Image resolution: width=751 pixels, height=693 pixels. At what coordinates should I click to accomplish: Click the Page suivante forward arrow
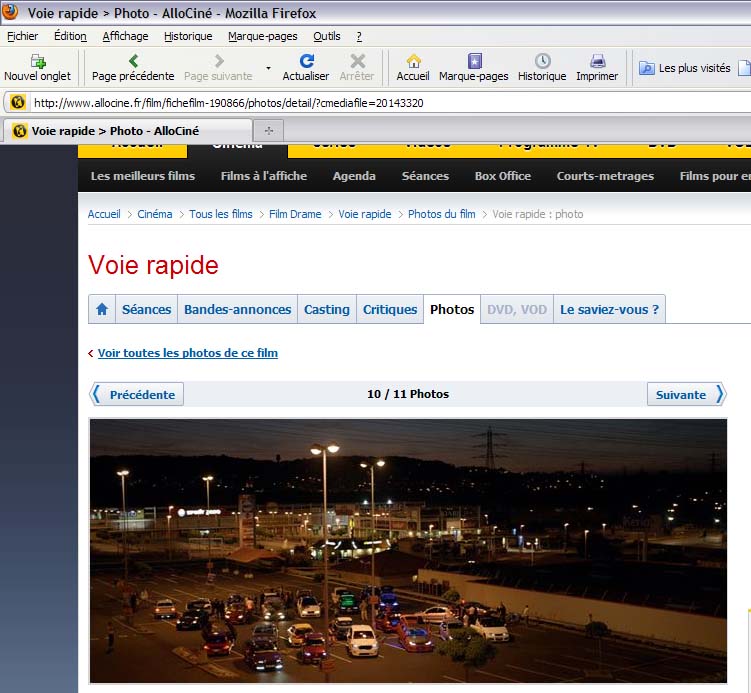219,61
